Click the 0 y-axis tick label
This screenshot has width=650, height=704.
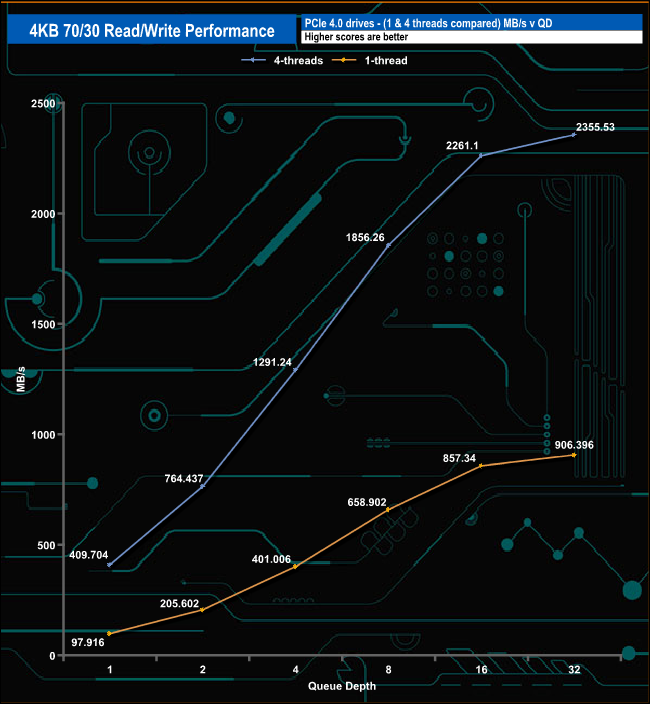point(52,656)
